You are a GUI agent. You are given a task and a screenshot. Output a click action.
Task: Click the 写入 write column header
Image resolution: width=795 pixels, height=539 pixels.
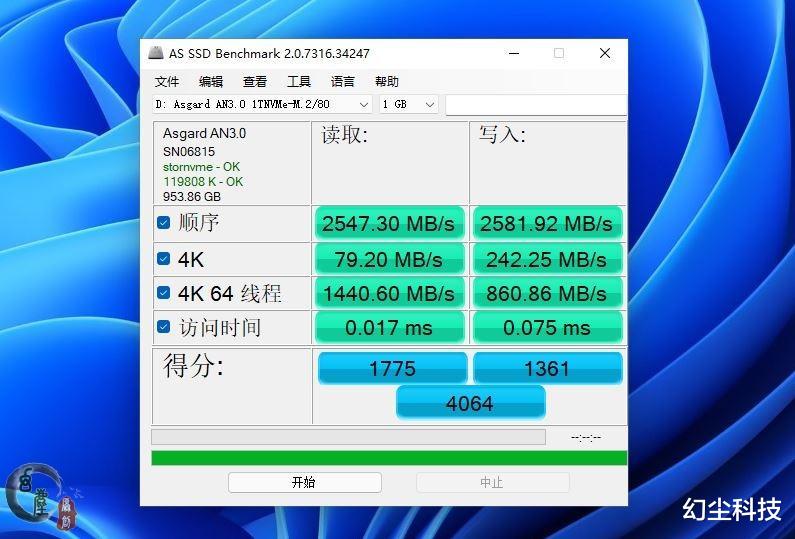(x=502, y=135)
